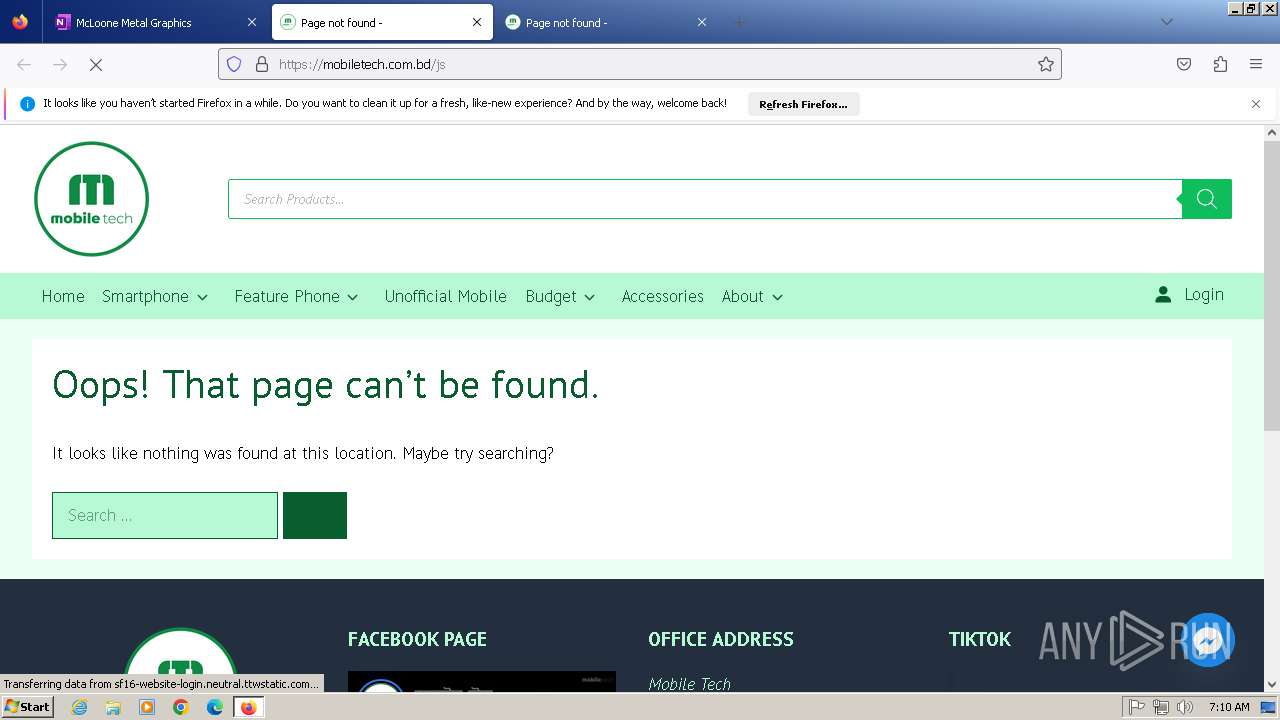Click the TIKTOK footer heading

[x=980, y=639]
